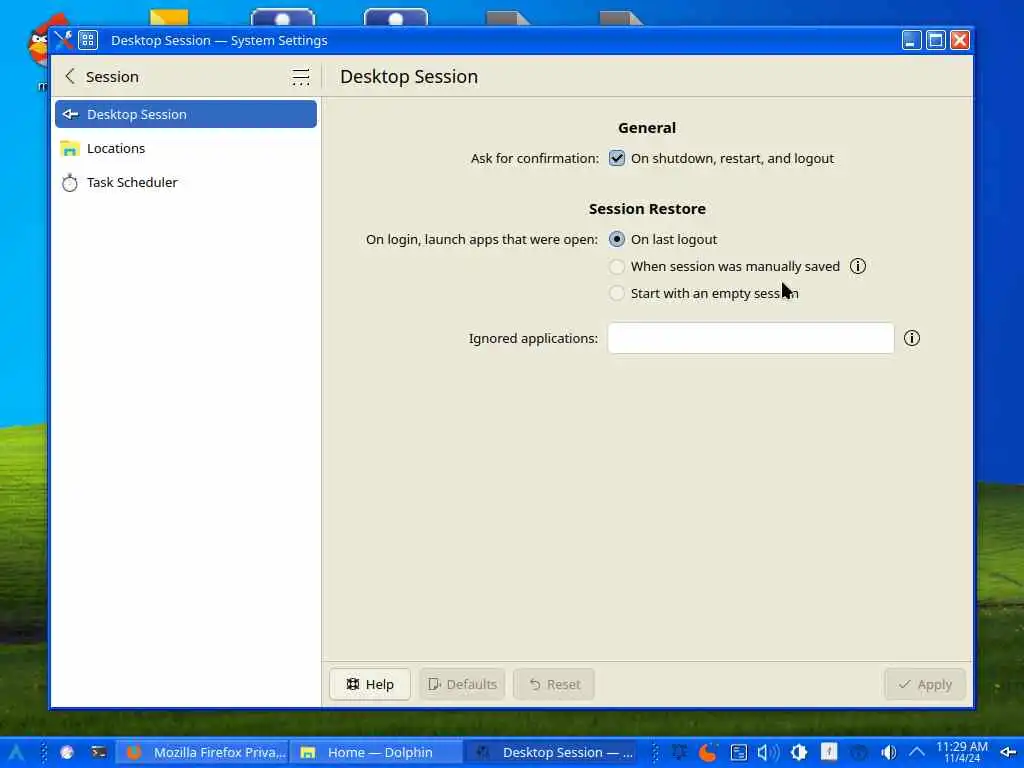
Task: Click the filled speaker tray icon
Action: pyautogui.click(x=888, y=753)
